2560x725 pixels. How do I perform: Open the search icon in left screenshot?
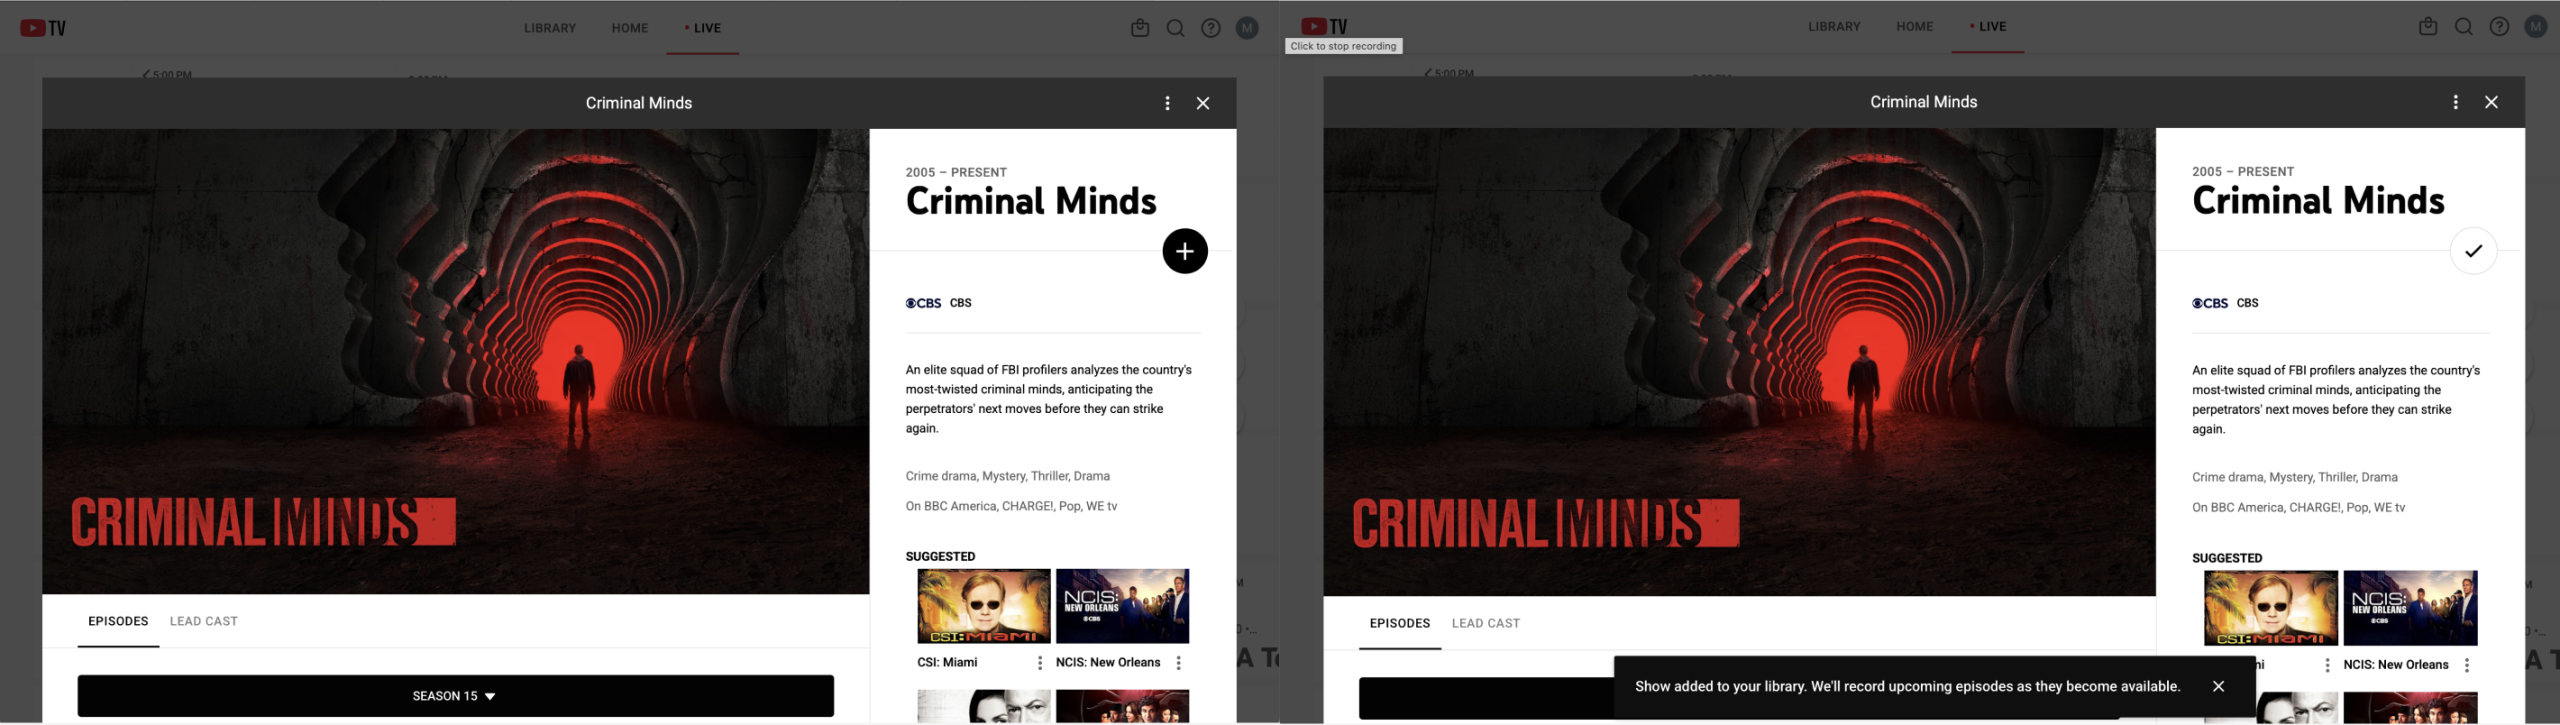point(1175,28)
